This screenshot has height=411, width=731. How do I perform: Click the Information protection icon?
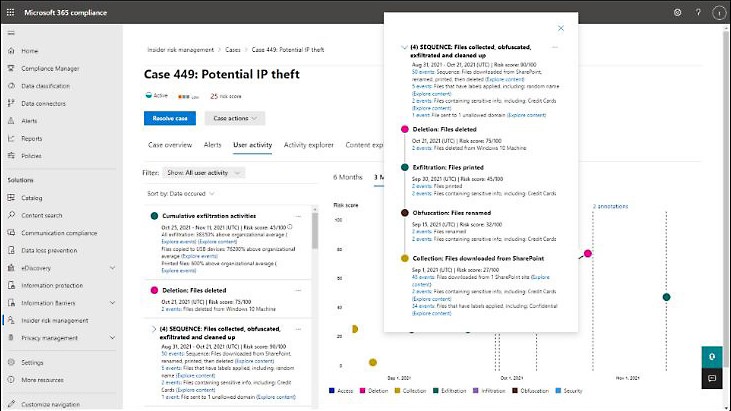tap(11, 285)
